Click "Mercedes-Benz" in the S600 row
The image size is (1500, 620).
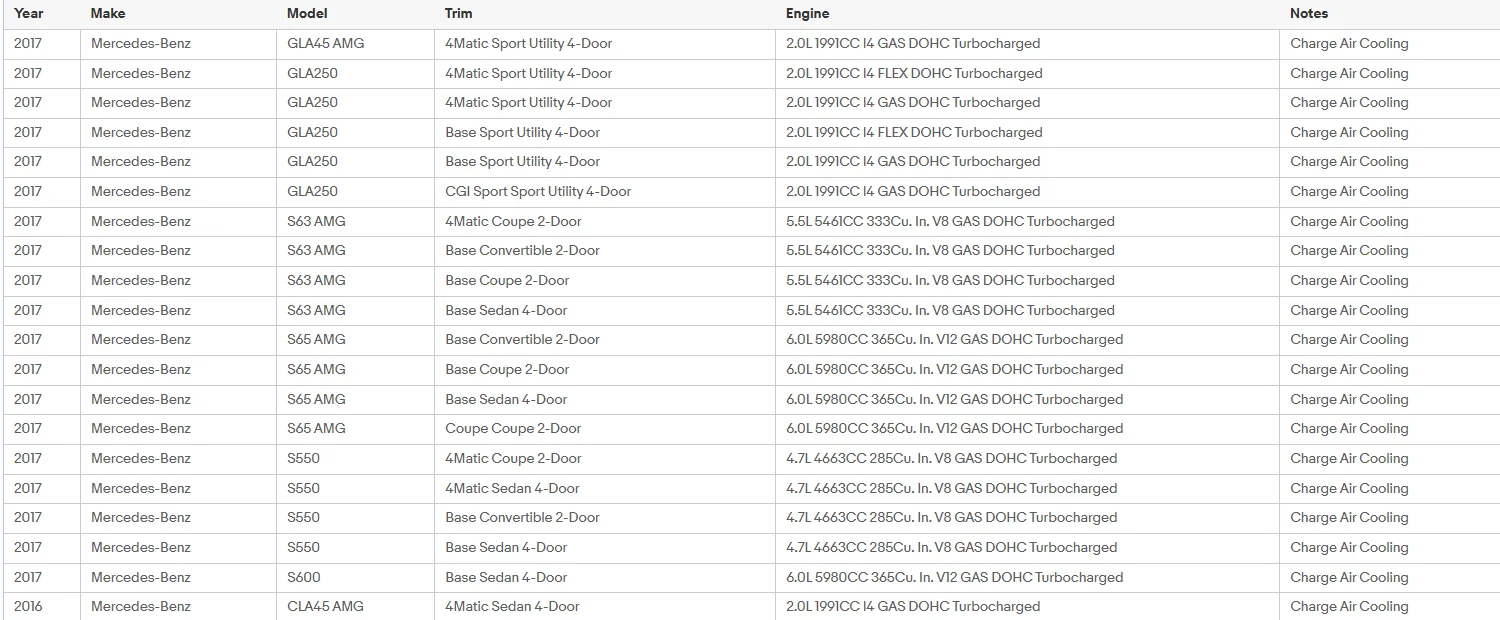point(141,577)
